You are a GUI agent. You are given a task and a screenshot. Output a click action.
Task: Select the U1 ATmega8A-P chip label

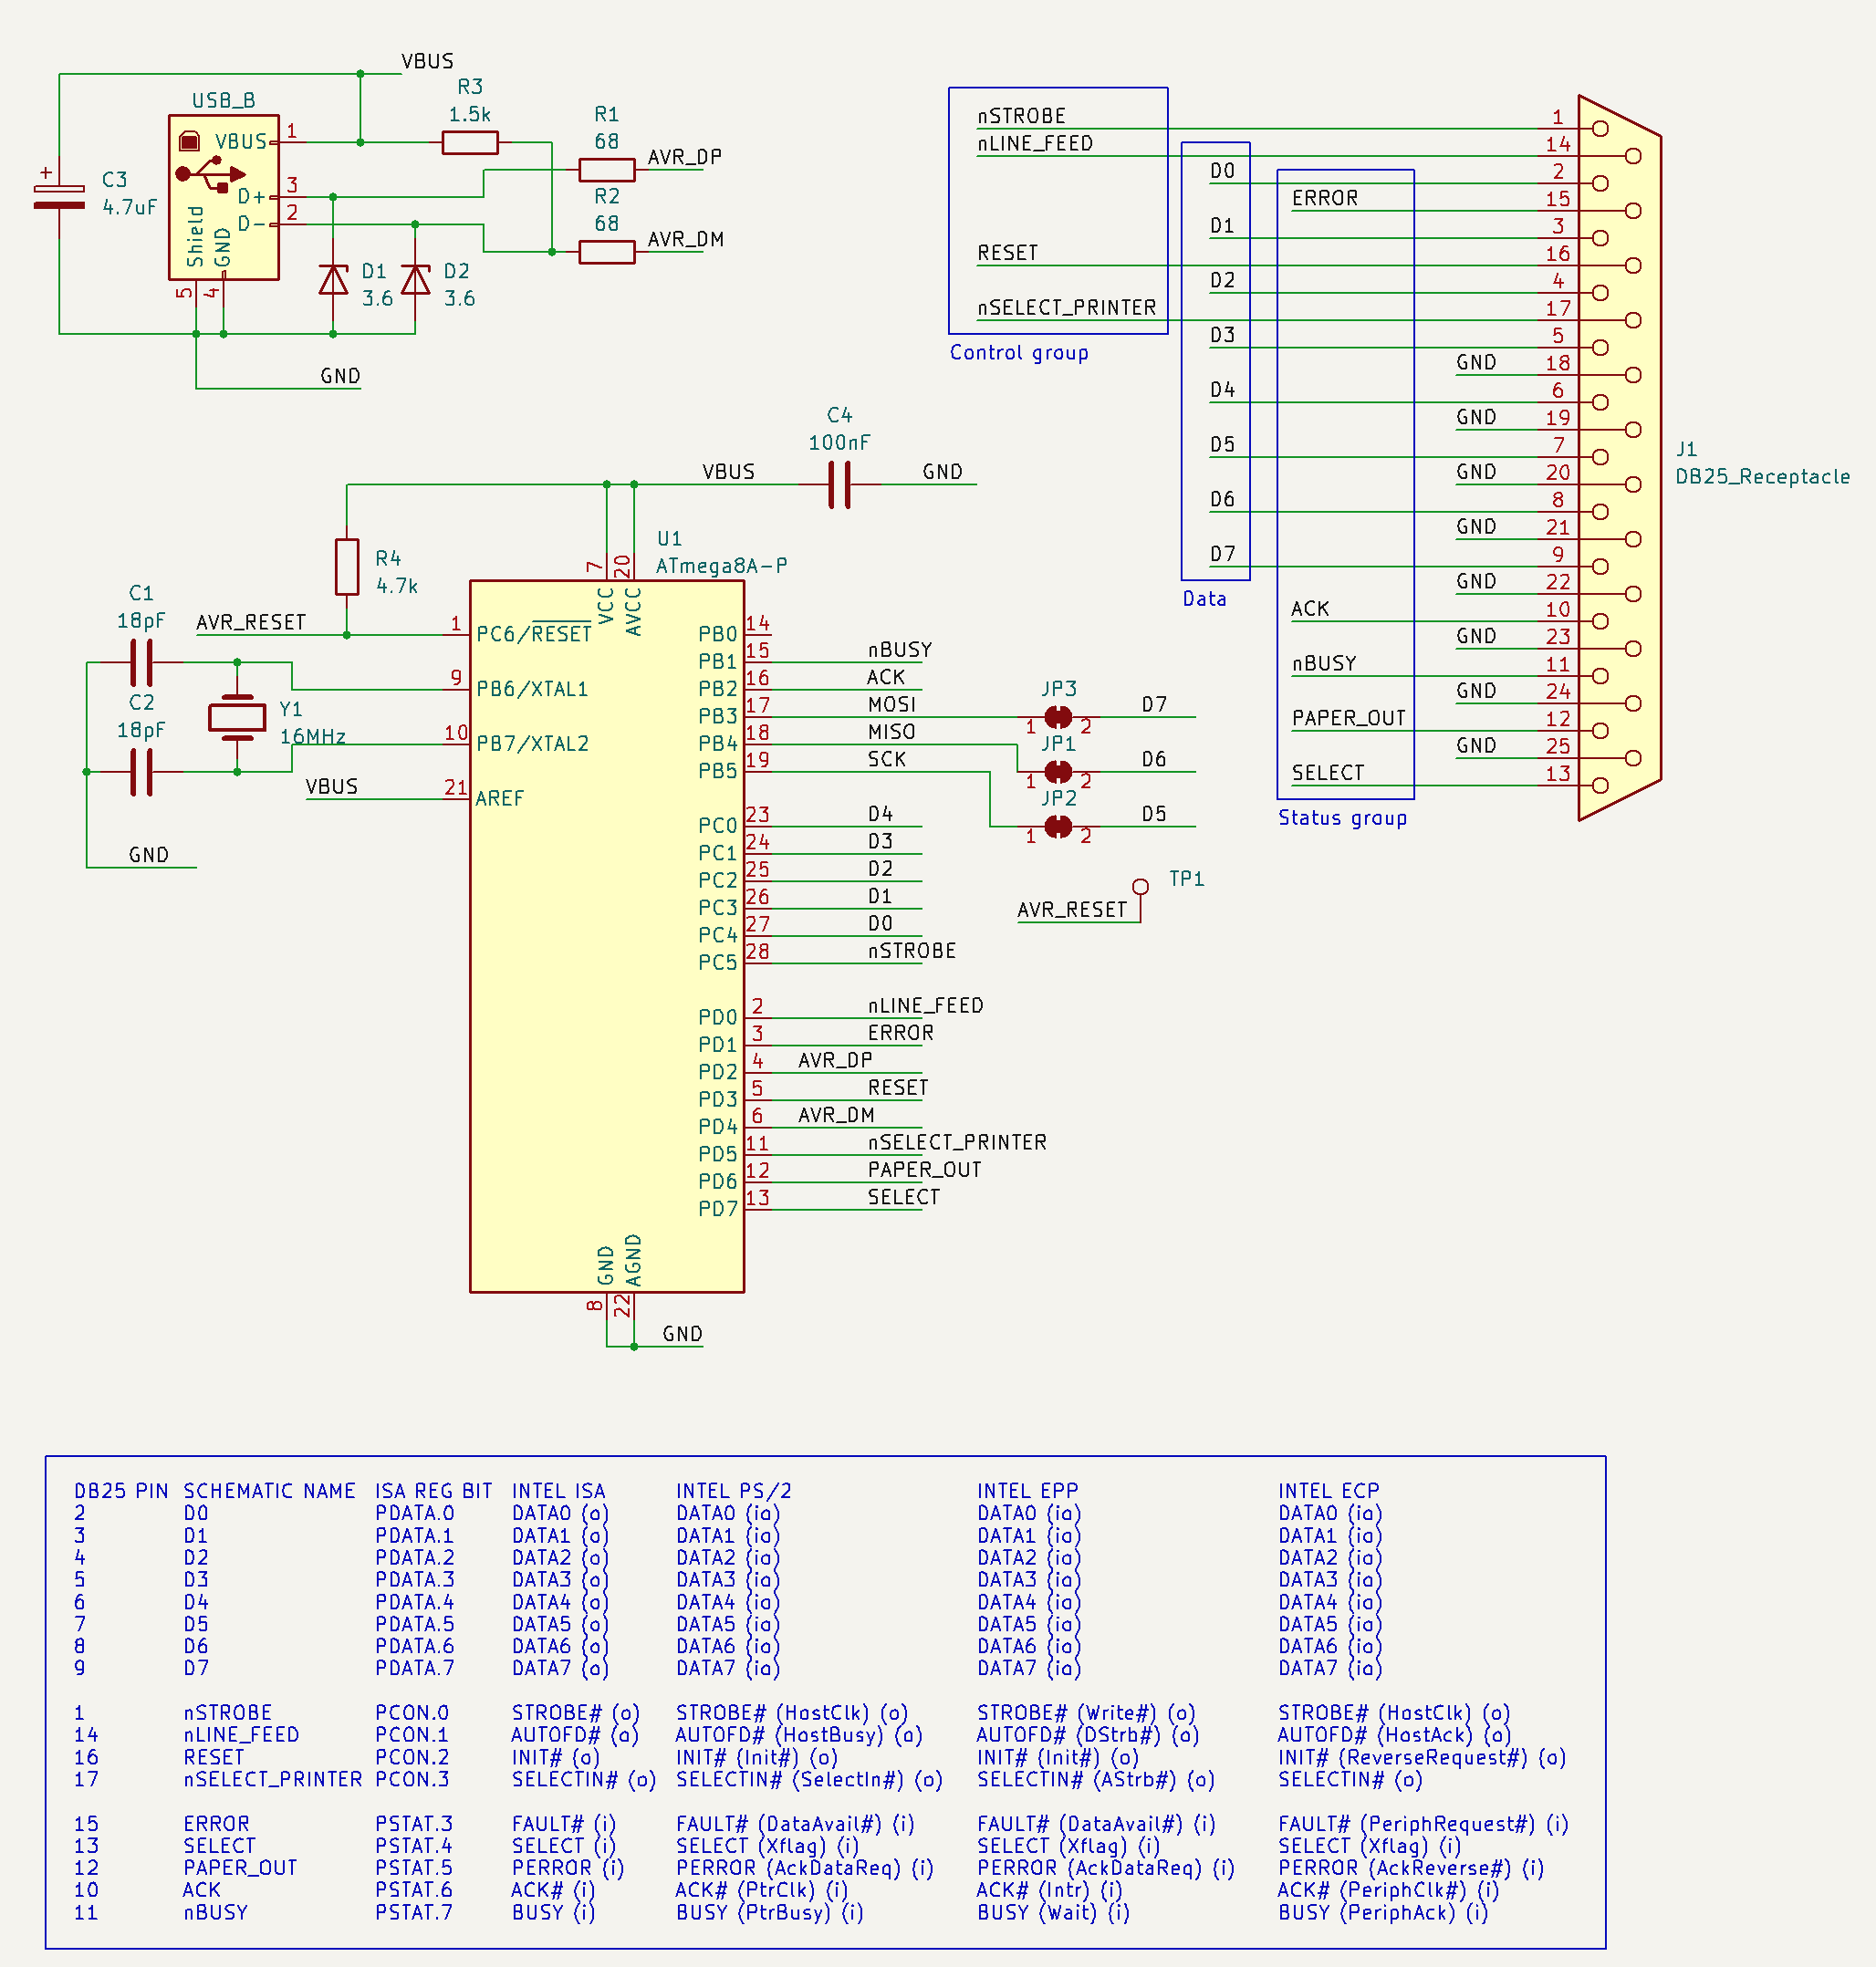point(721,566)
